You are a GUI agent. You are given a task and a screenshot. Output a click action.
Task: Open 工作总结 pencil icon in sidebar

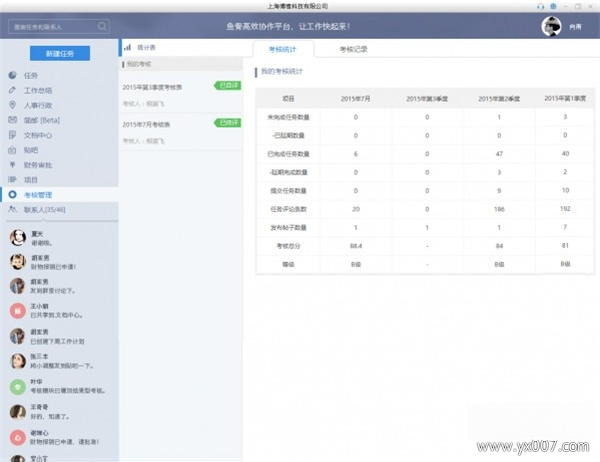coord(13,90)
